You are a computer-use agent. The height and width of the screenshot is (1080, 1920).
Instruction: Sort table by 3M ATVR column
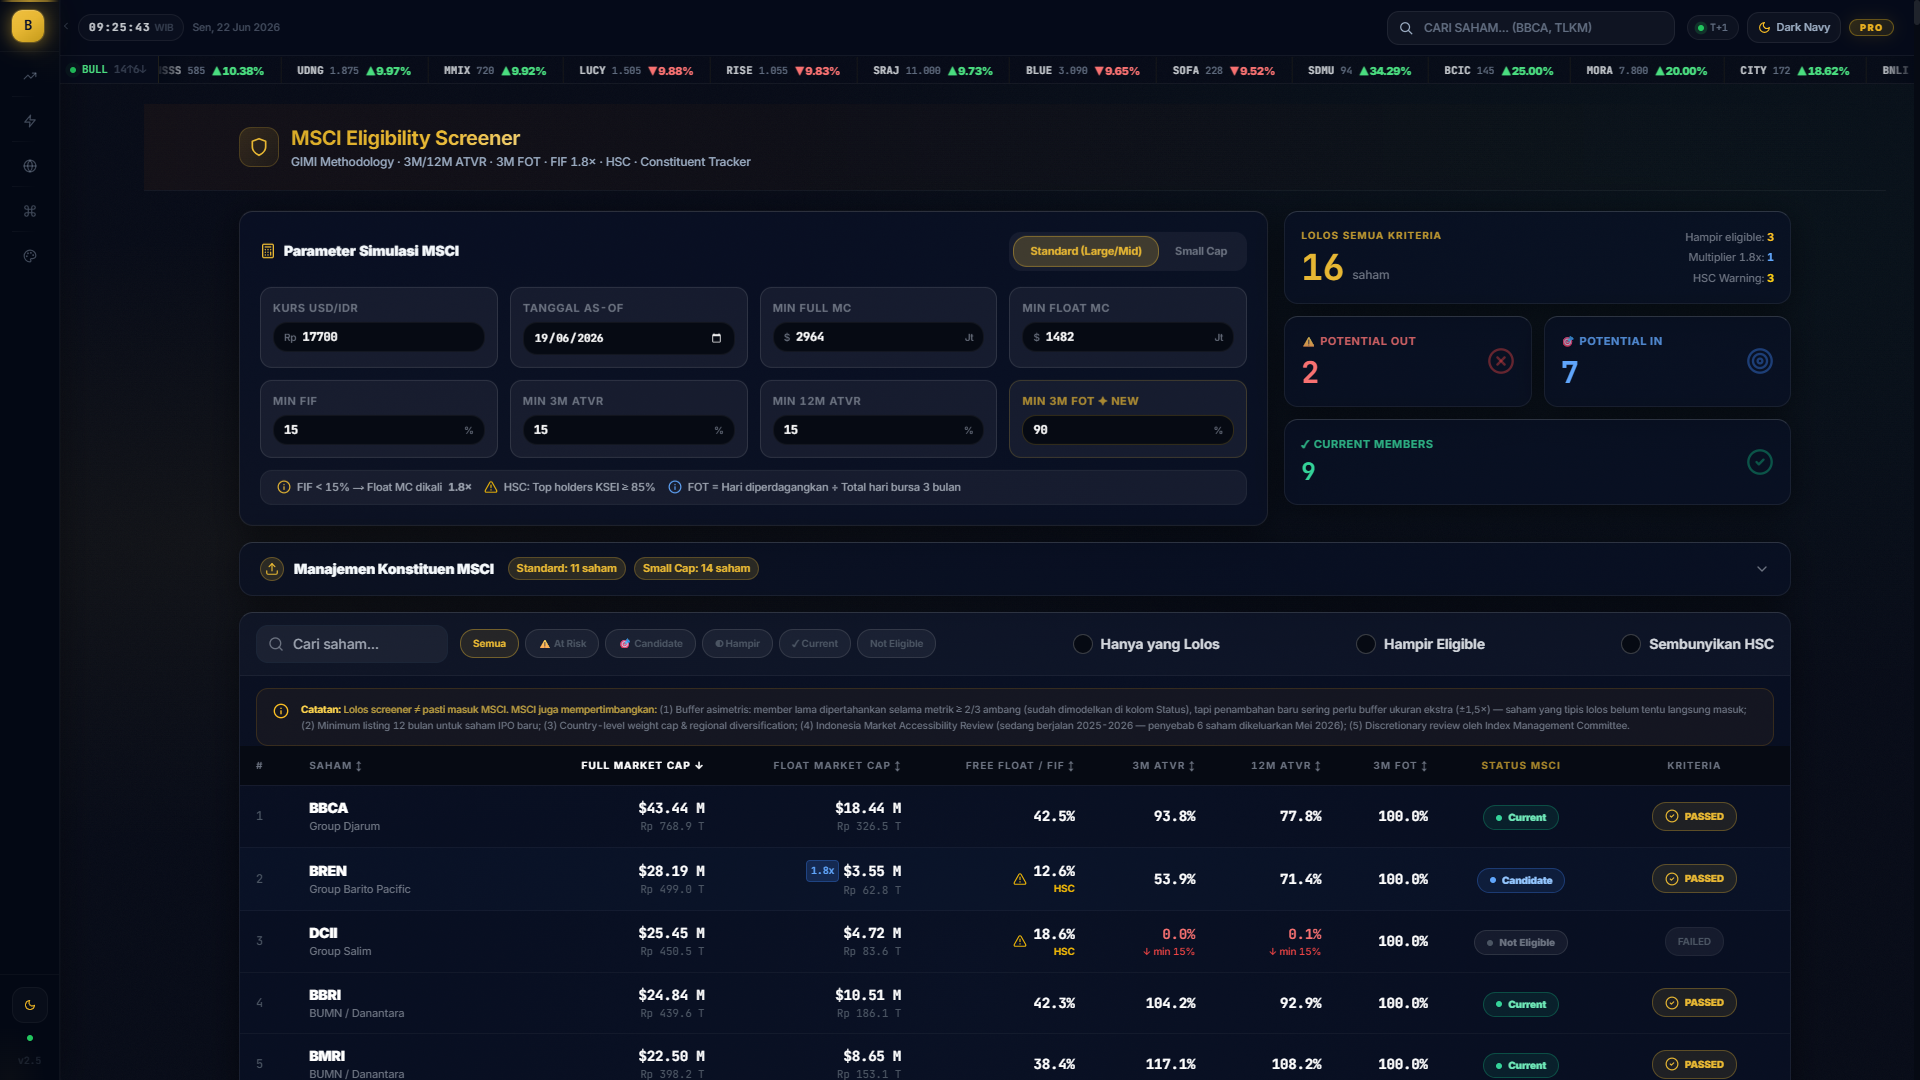tap(1164, 766)
